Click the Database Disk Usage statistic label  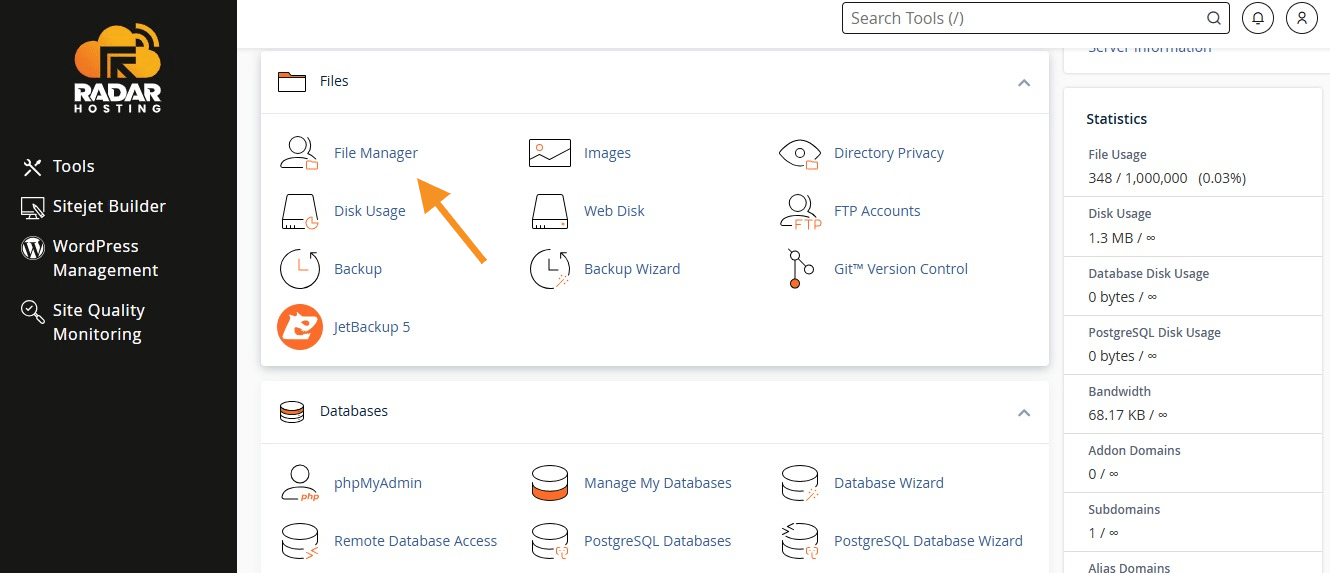pyautogui.click(x=1148, y=274)
